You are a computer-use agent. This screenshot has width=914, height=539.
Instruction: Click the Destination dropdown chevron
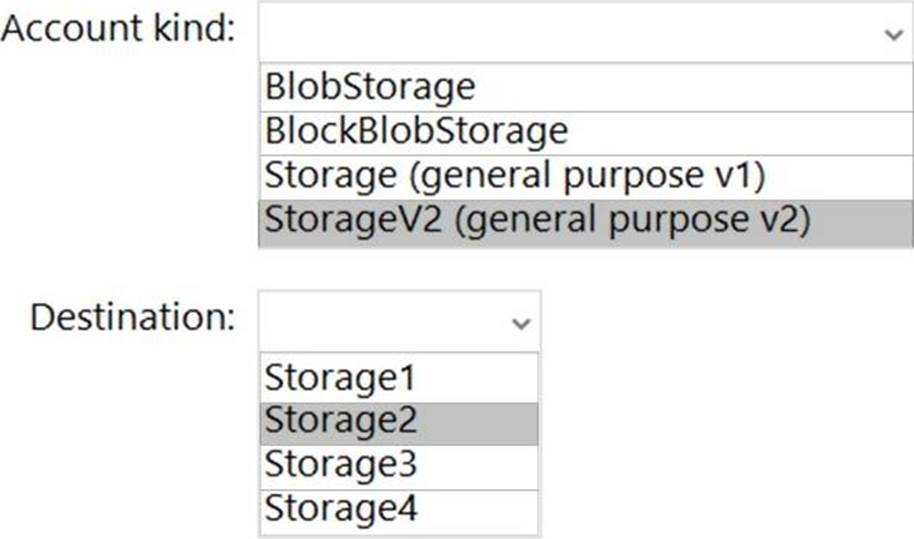[x=519, y=323]
